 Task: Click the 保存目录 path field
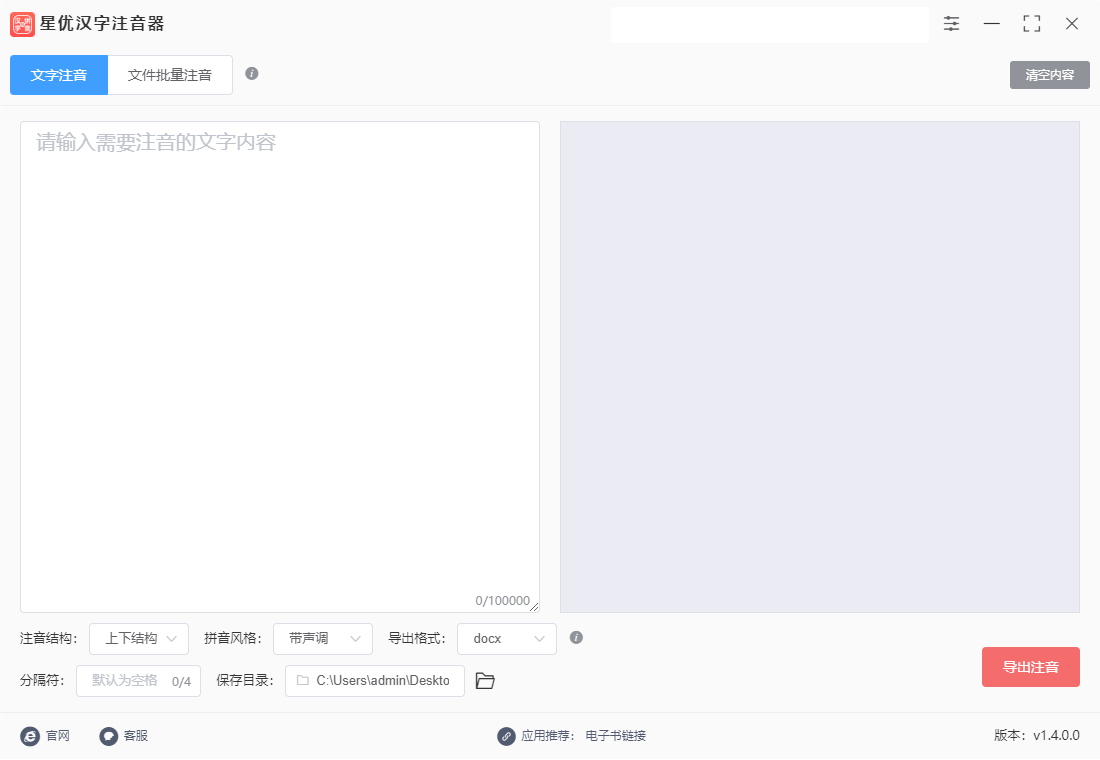point(375,681)
